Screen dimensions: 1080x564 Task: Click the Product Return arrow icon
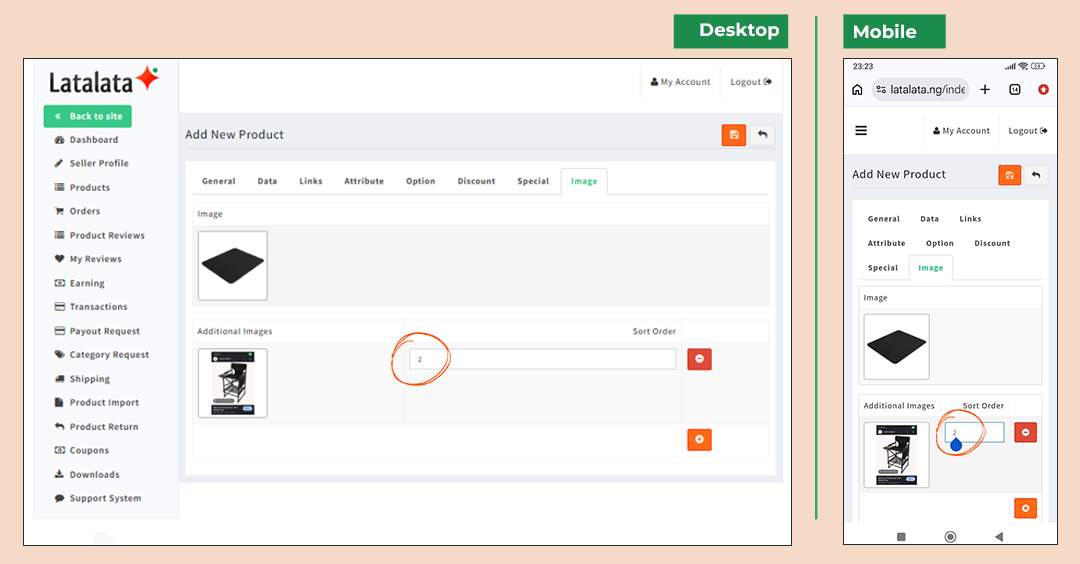(x=59, y=426)
